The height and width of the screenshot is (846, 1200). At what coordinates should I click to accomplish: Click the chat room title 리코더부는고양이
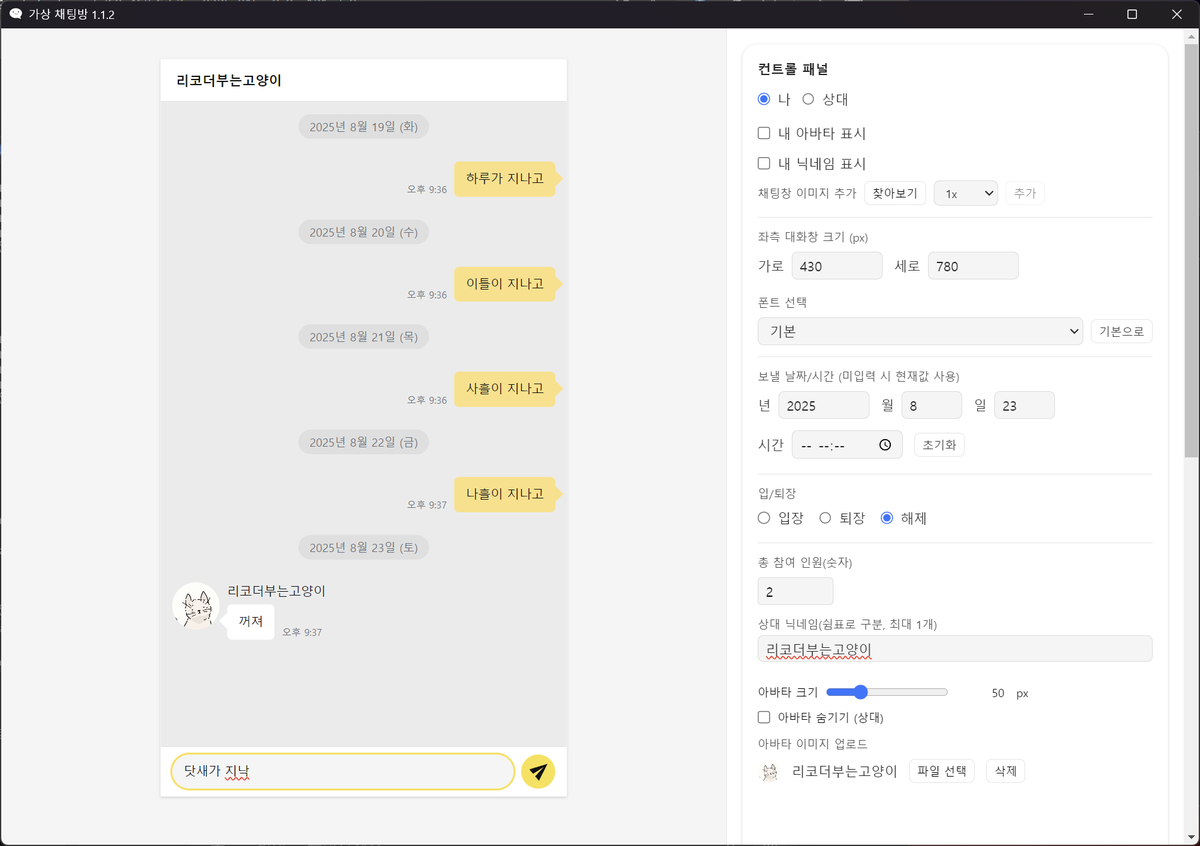229,80
